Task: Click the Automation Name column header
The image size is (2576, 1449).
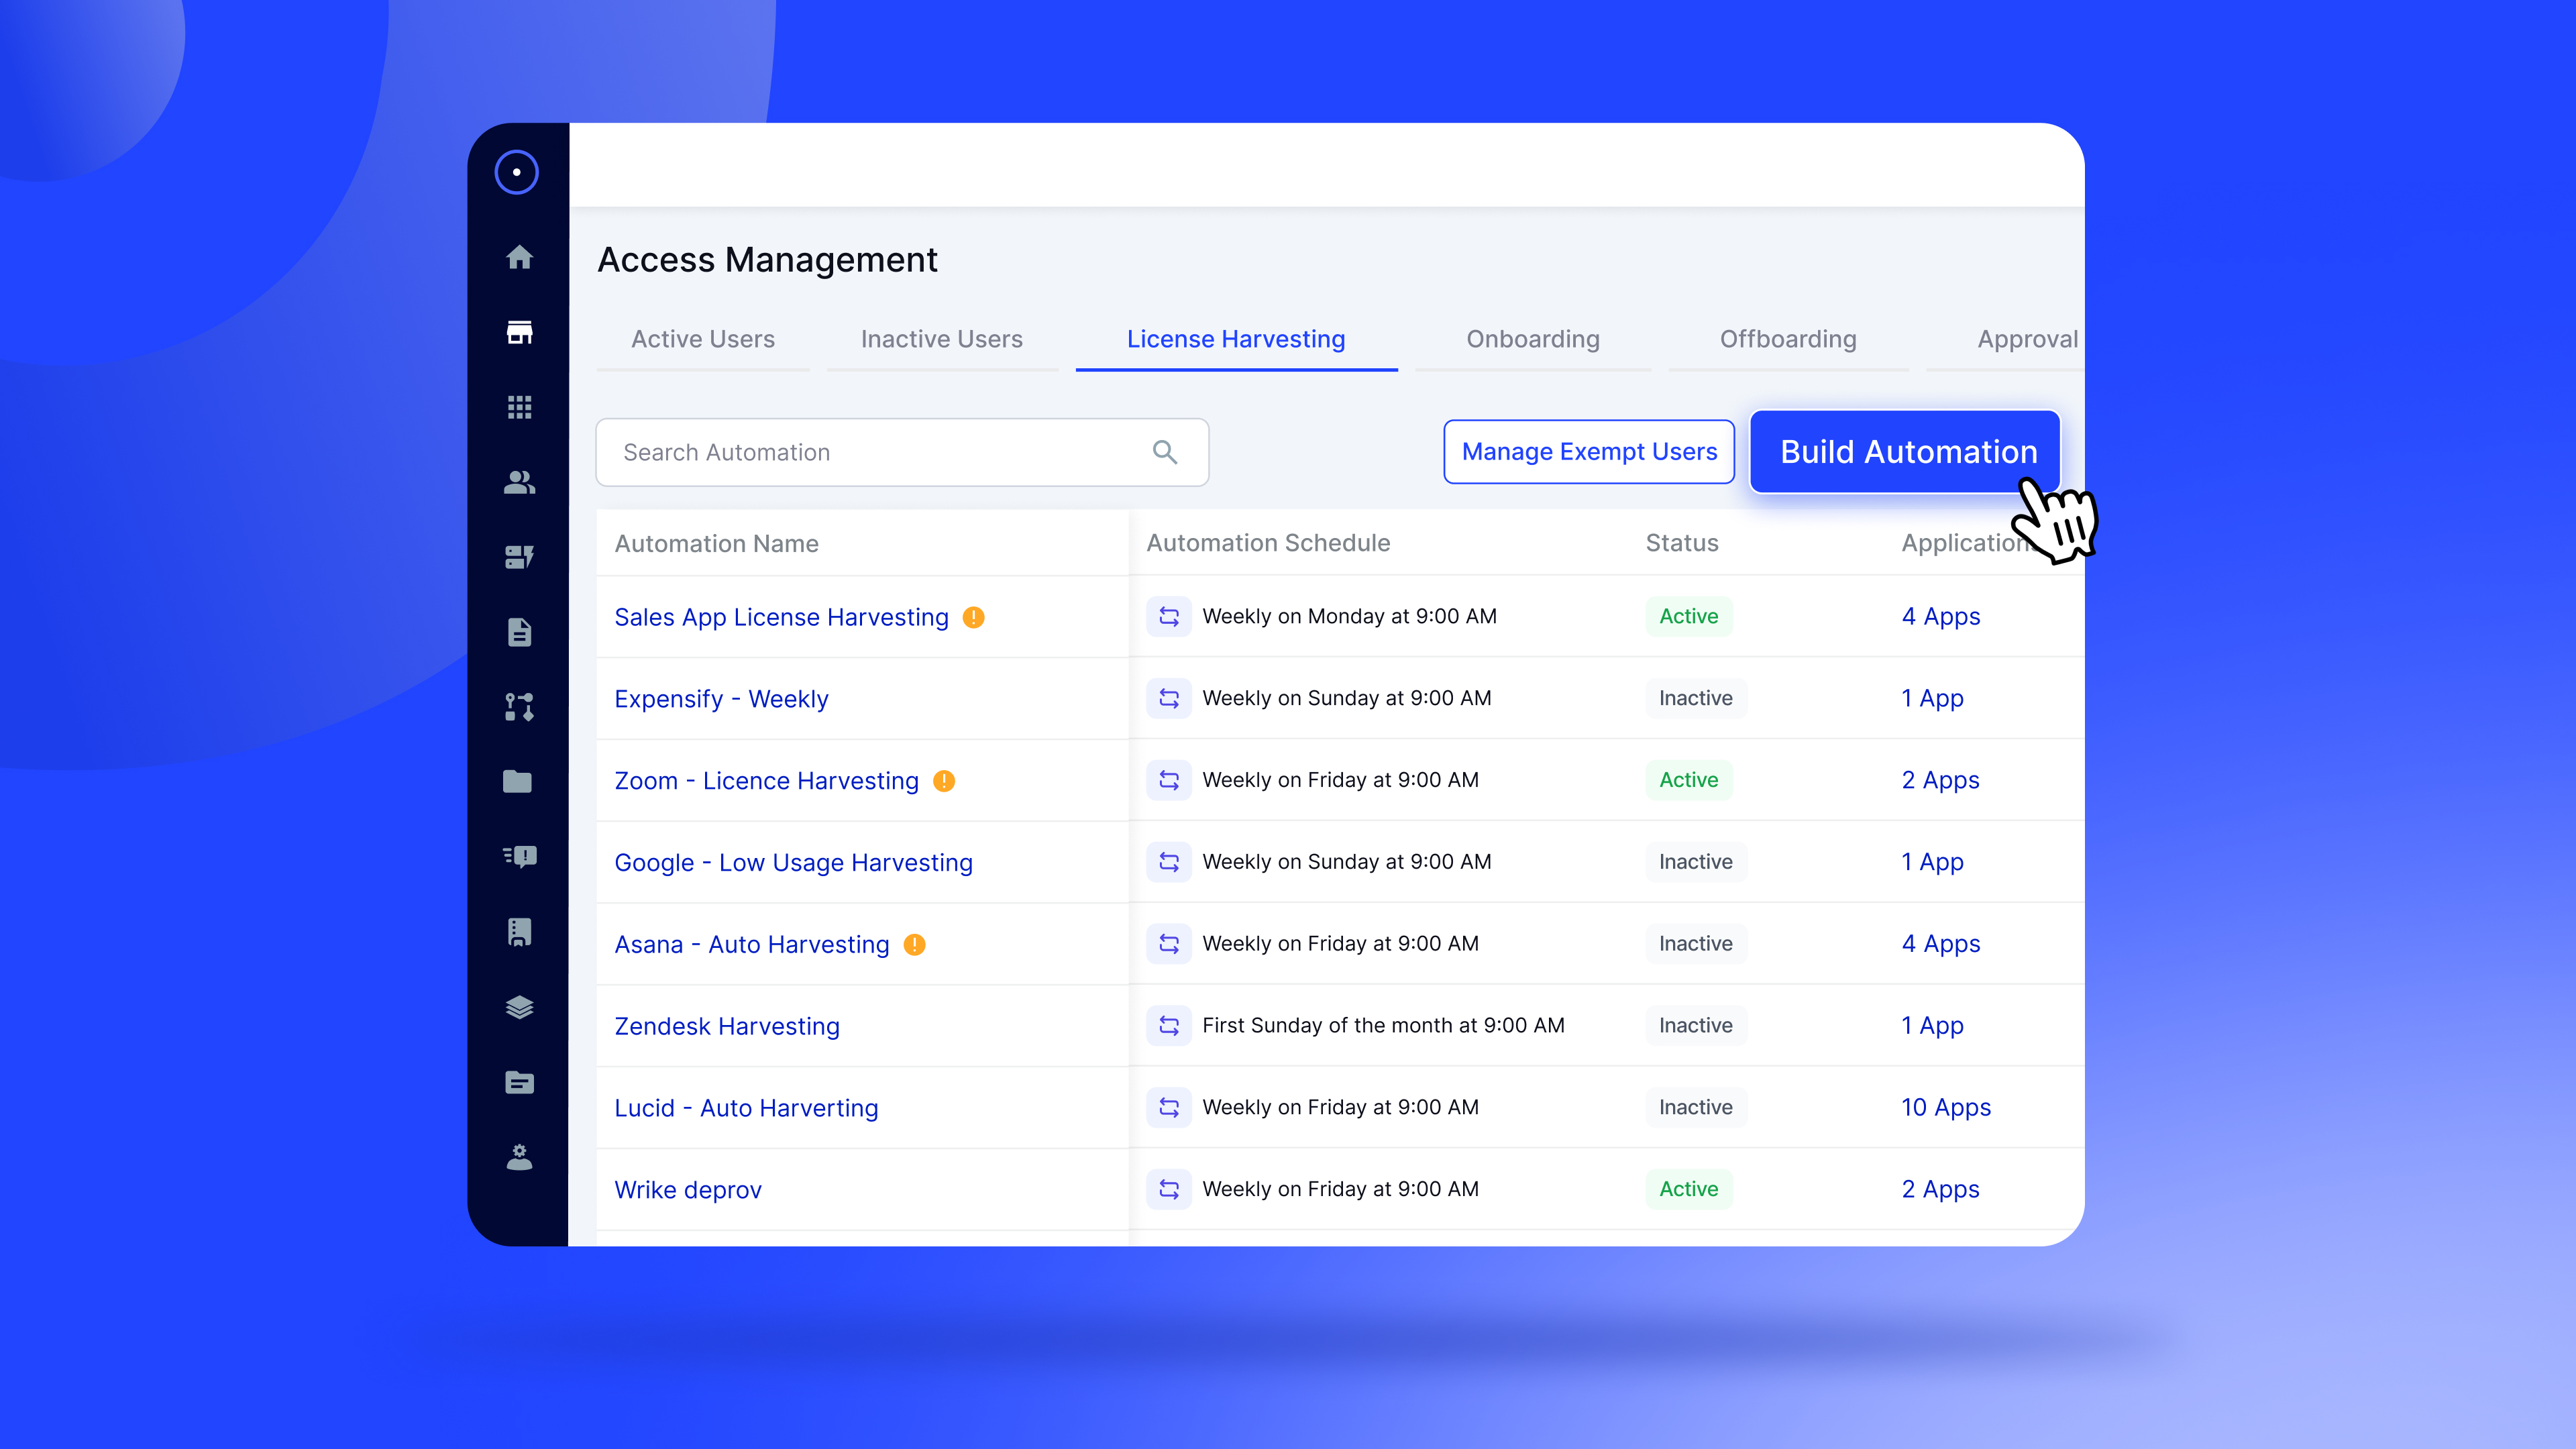Action: 716,544
